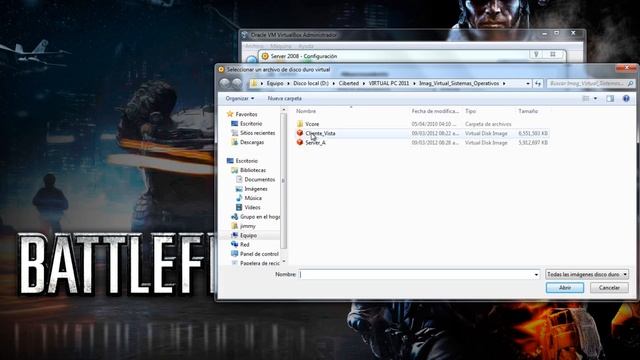Open Escritorio under Favoritos
Viewport: 640px width, 360px height.
coord(251,123)
